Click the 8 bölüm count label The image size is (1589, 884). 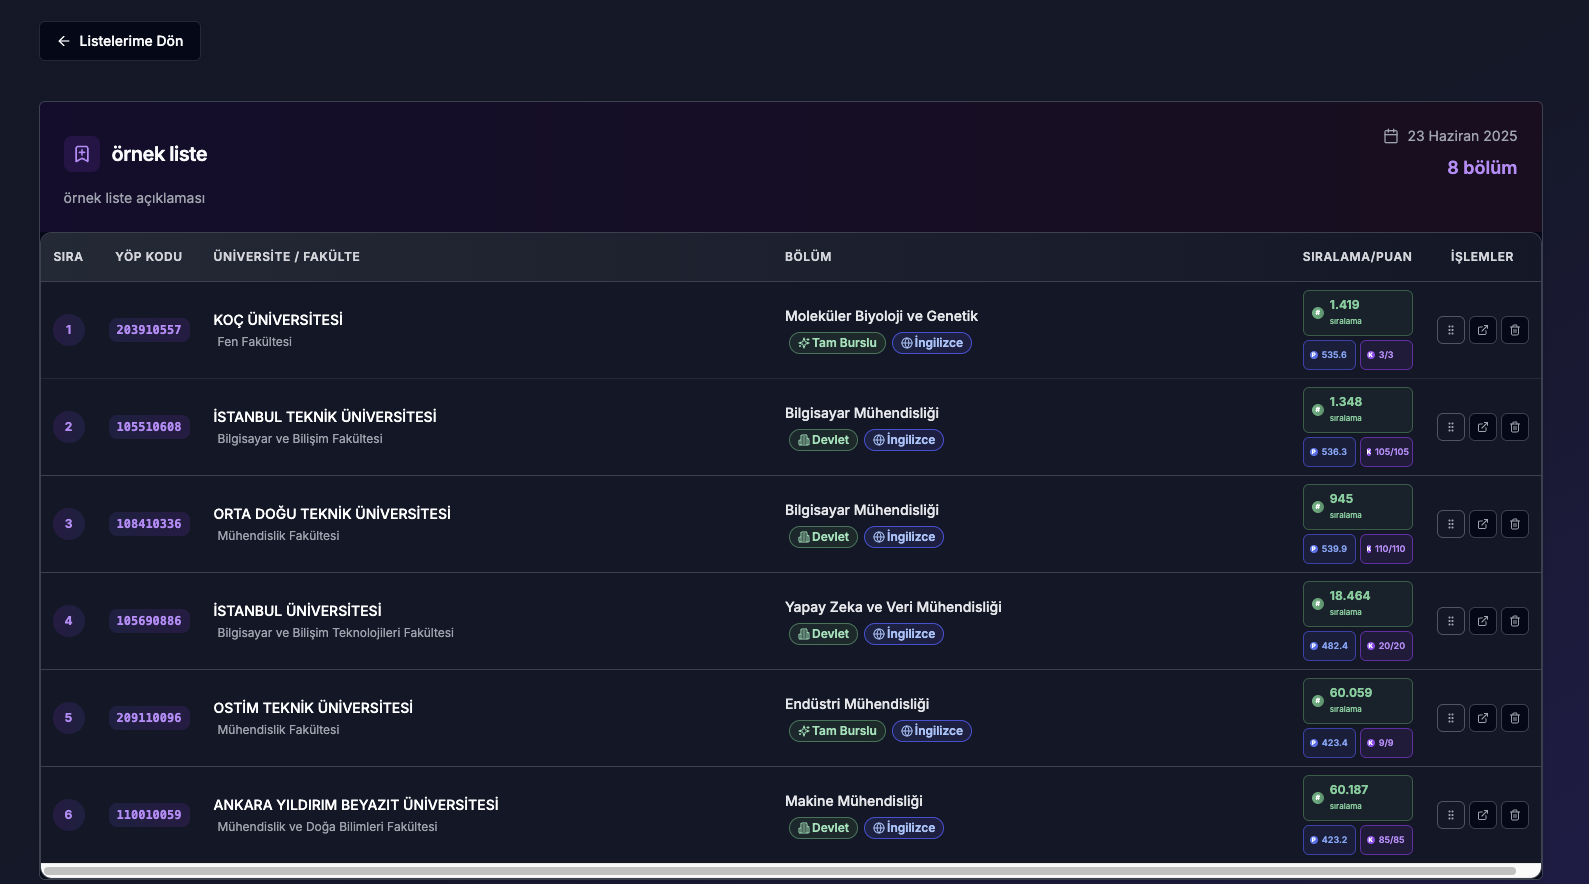(x=1482, y=168)
